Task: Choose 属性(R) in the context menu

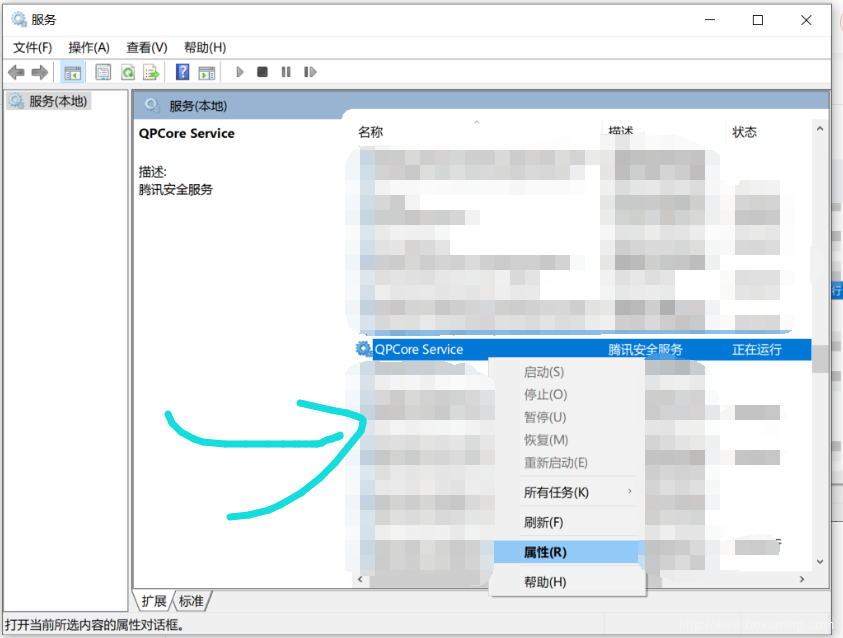Action: coord(567,552)
